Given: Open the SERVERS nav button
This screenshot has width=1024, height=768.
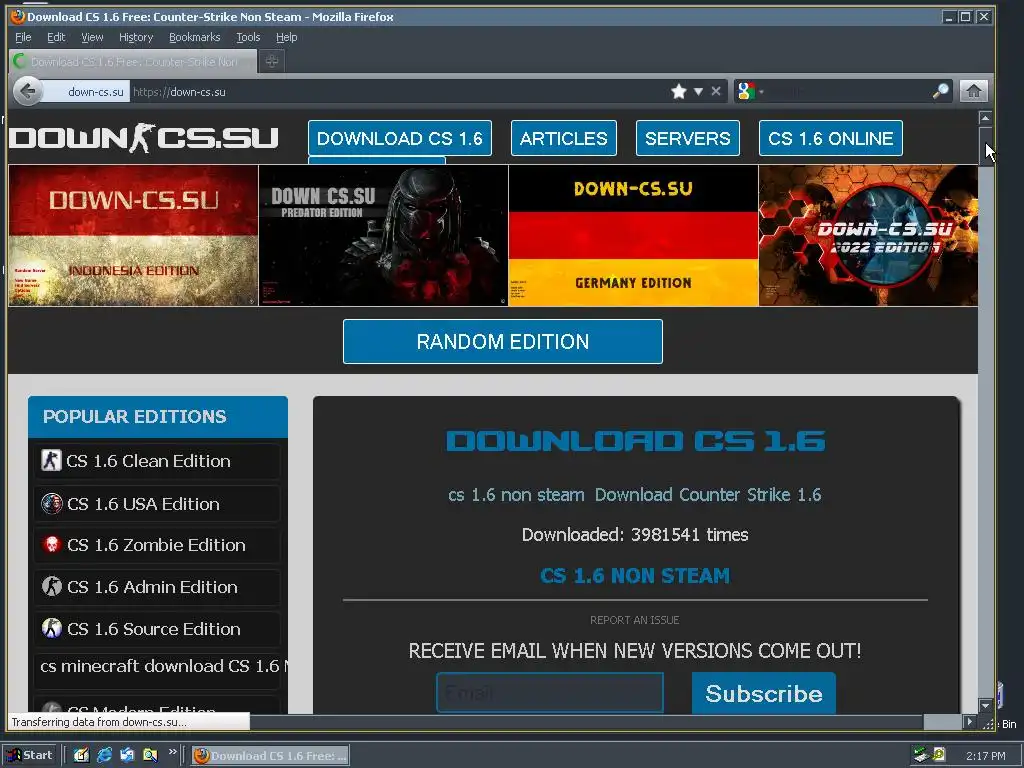Looking at the screenshot, I should [688, 138].
